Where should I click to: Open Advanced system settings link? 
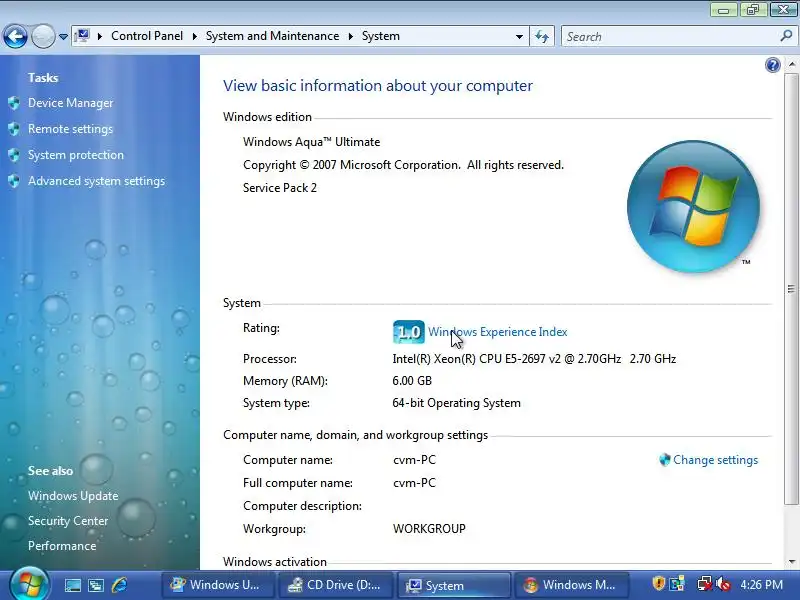tap(96, 181)
